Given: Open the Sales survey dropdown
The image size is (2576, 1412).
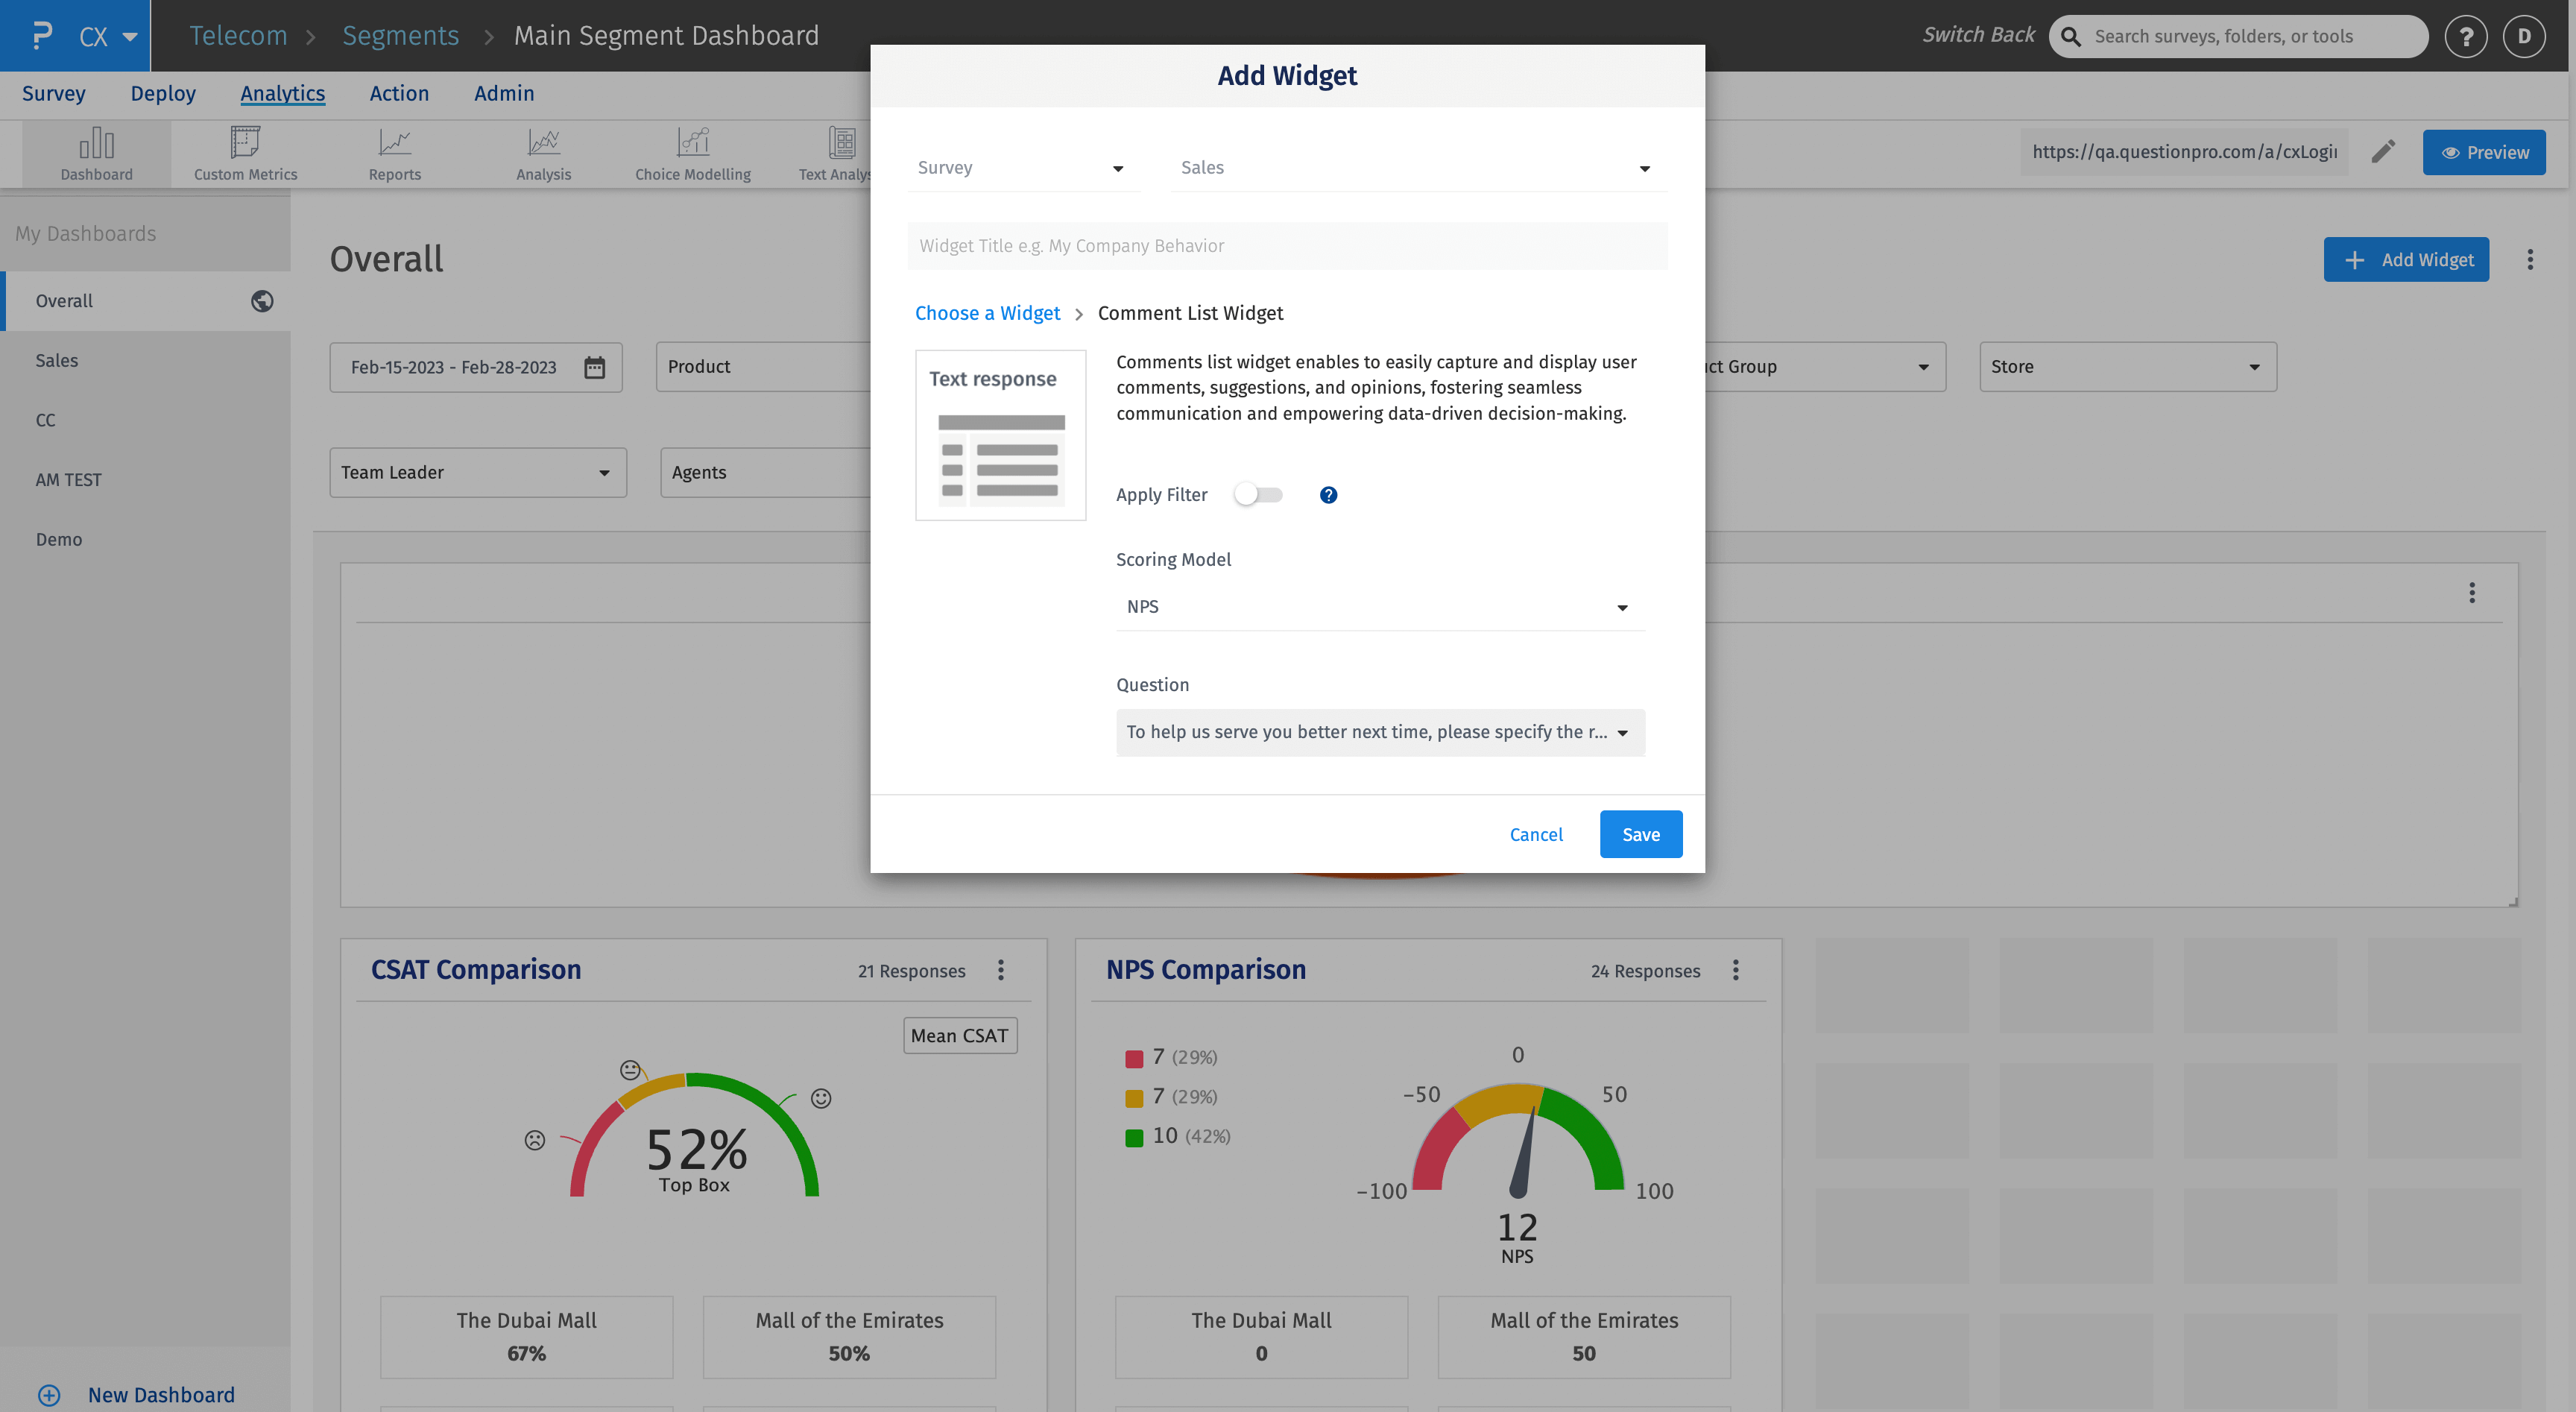Looking at the screenshot, I should click(x=1416, y=168).
